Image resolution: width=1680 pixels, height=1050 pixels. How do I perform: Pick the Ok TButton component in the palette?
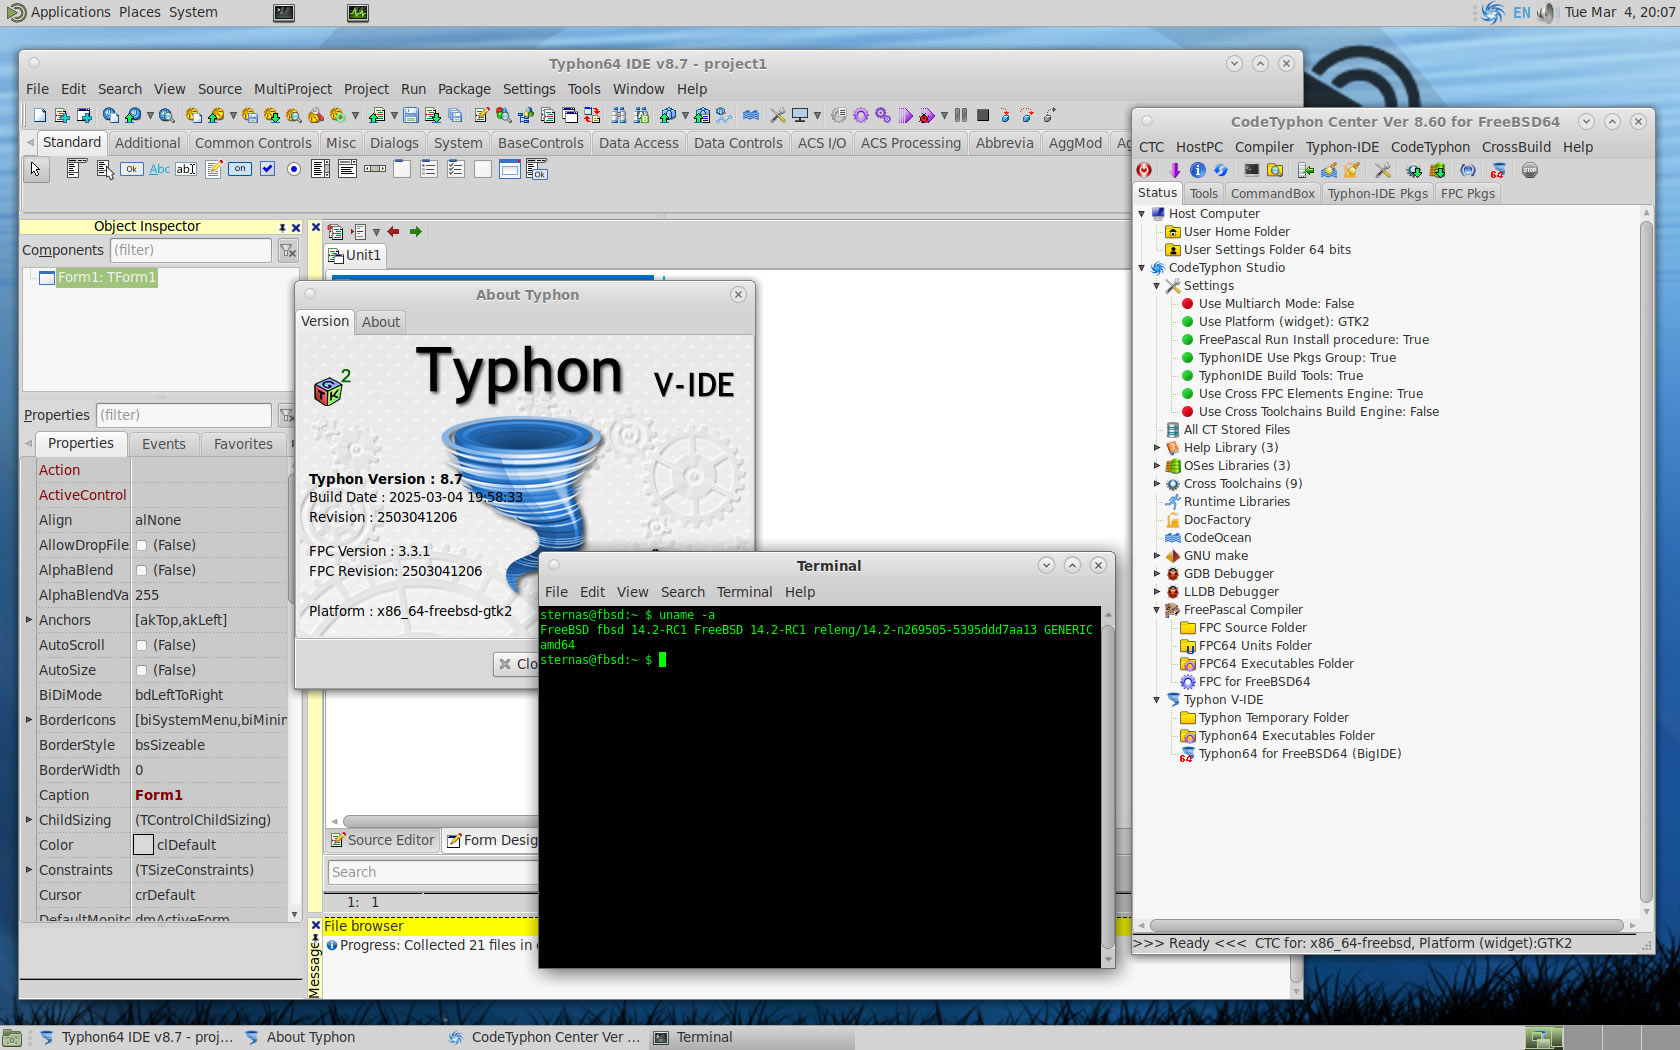pyautogui.click(x=132, y=169)
